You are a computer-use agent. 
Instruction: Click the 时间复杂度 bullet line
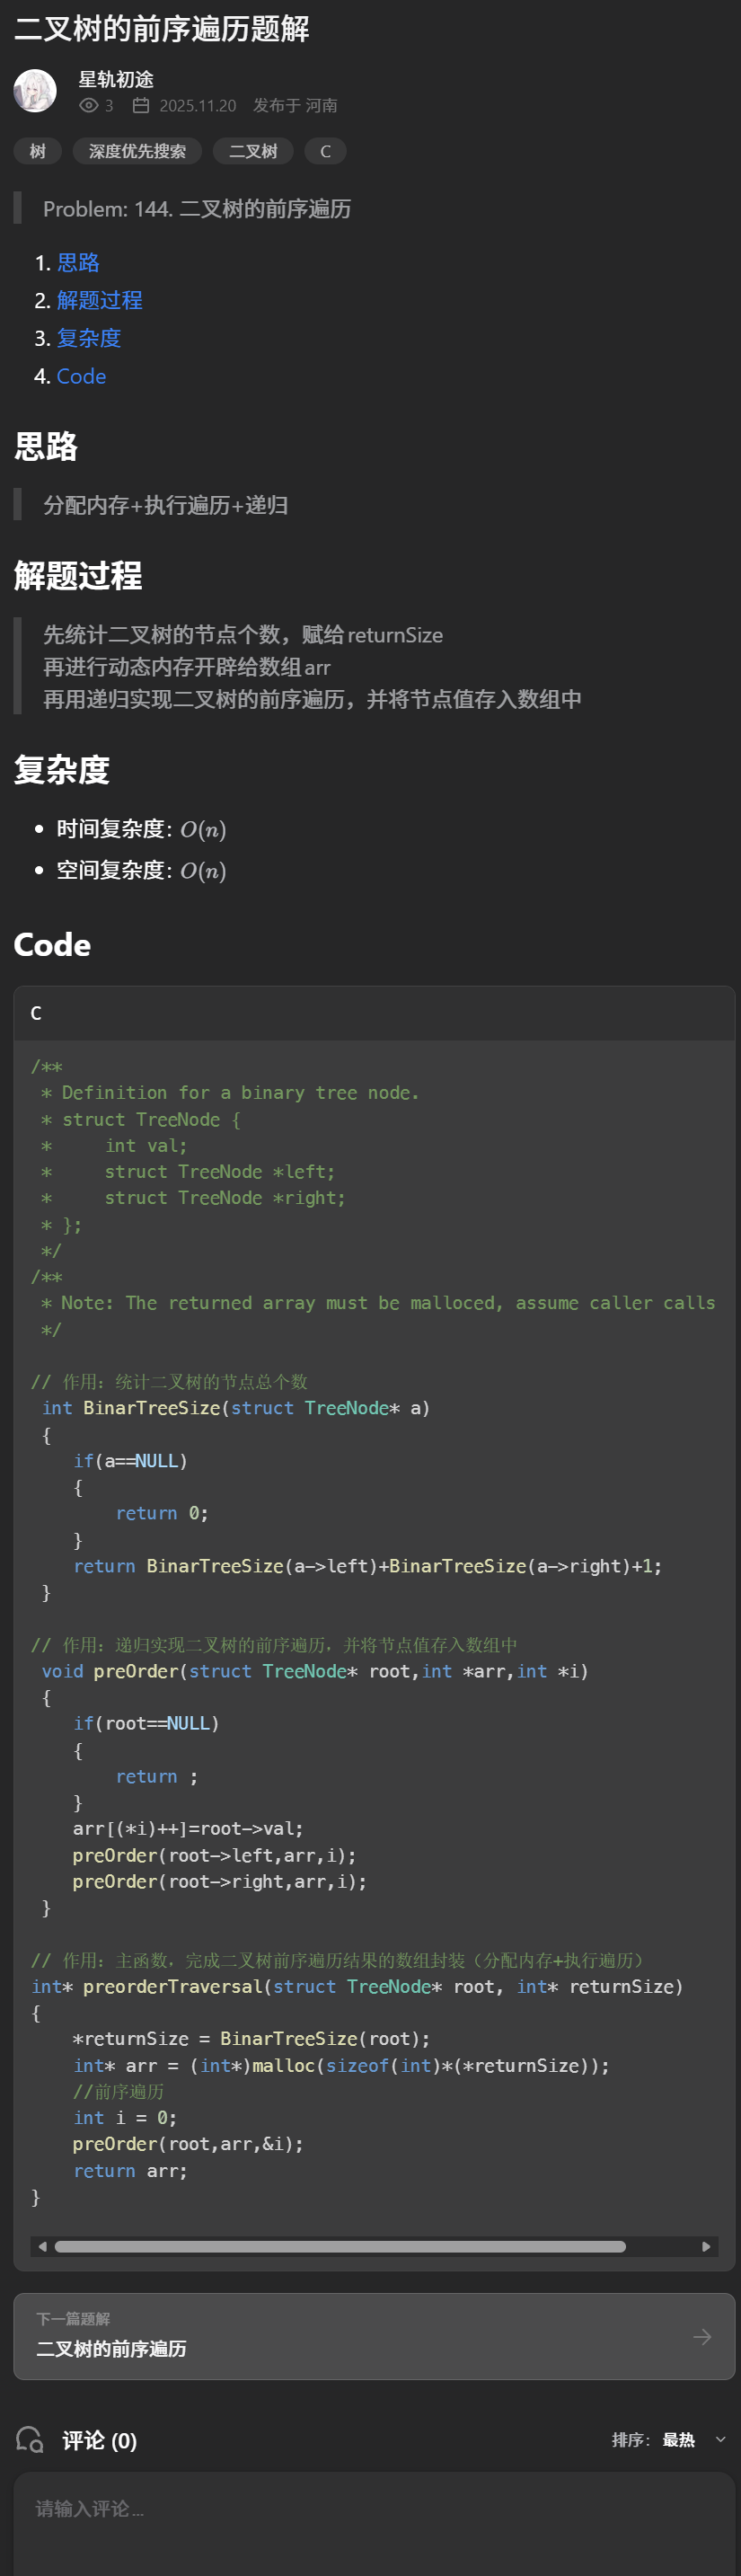(x=141, y=829)
